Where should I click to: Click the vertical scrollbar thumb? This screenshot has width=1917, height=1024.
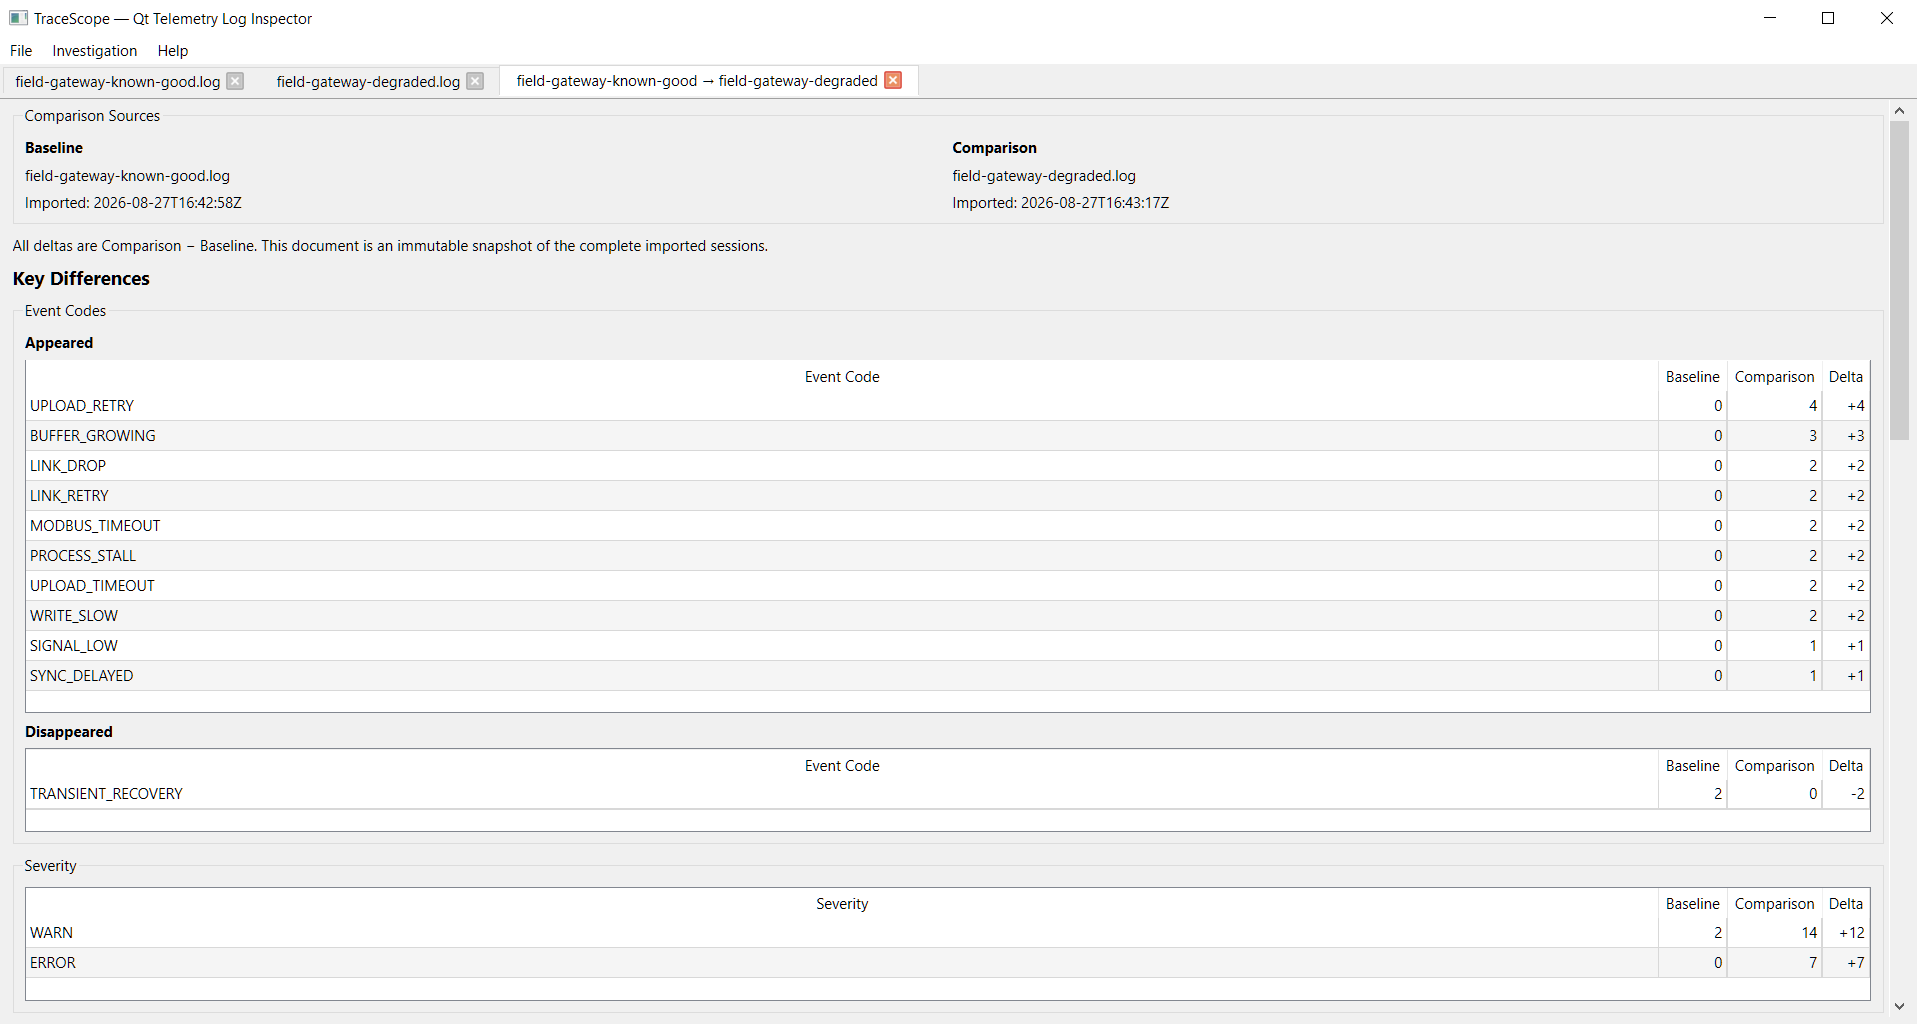click(x=1899, y=280)
